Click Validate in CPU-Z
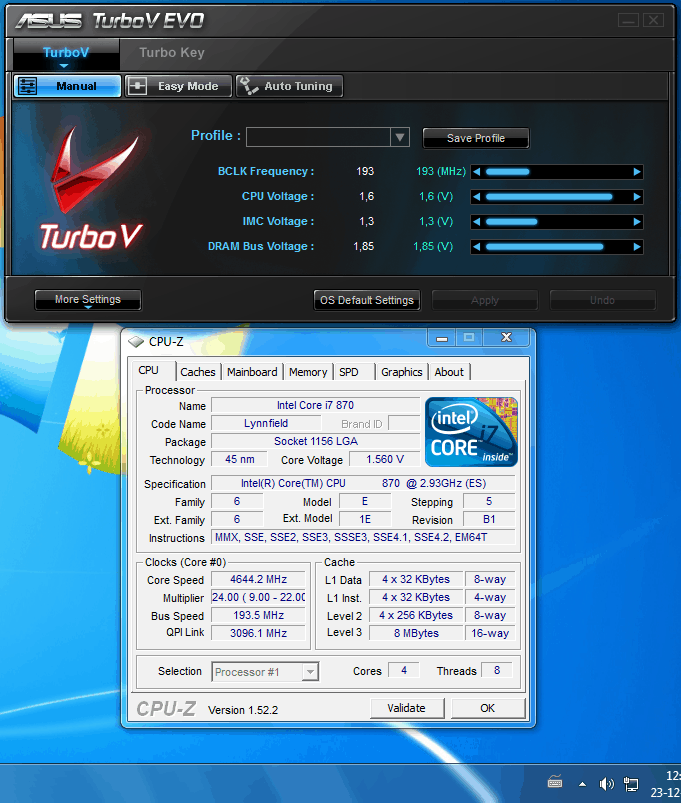The image size is (681, 803). click(407, 708)
